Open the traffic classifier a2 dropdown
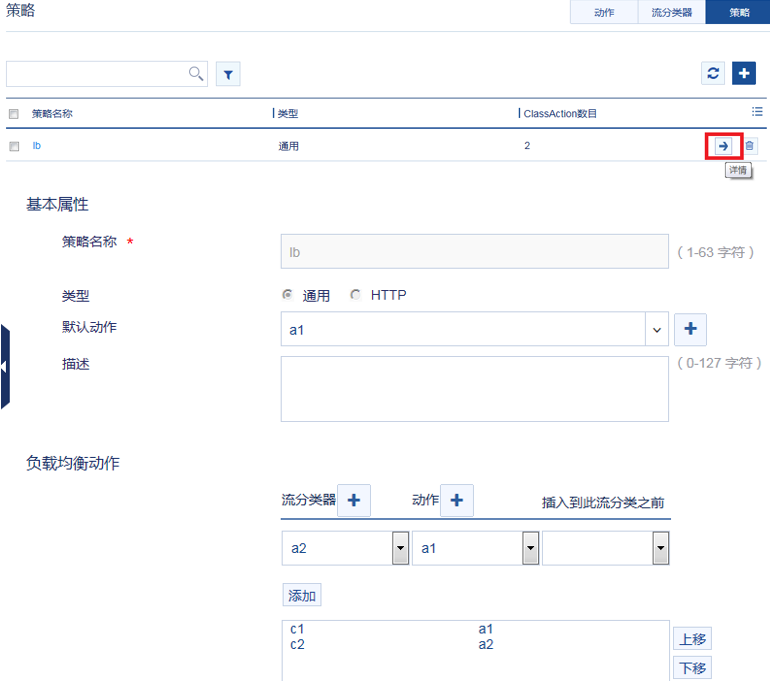 [400, 548]
